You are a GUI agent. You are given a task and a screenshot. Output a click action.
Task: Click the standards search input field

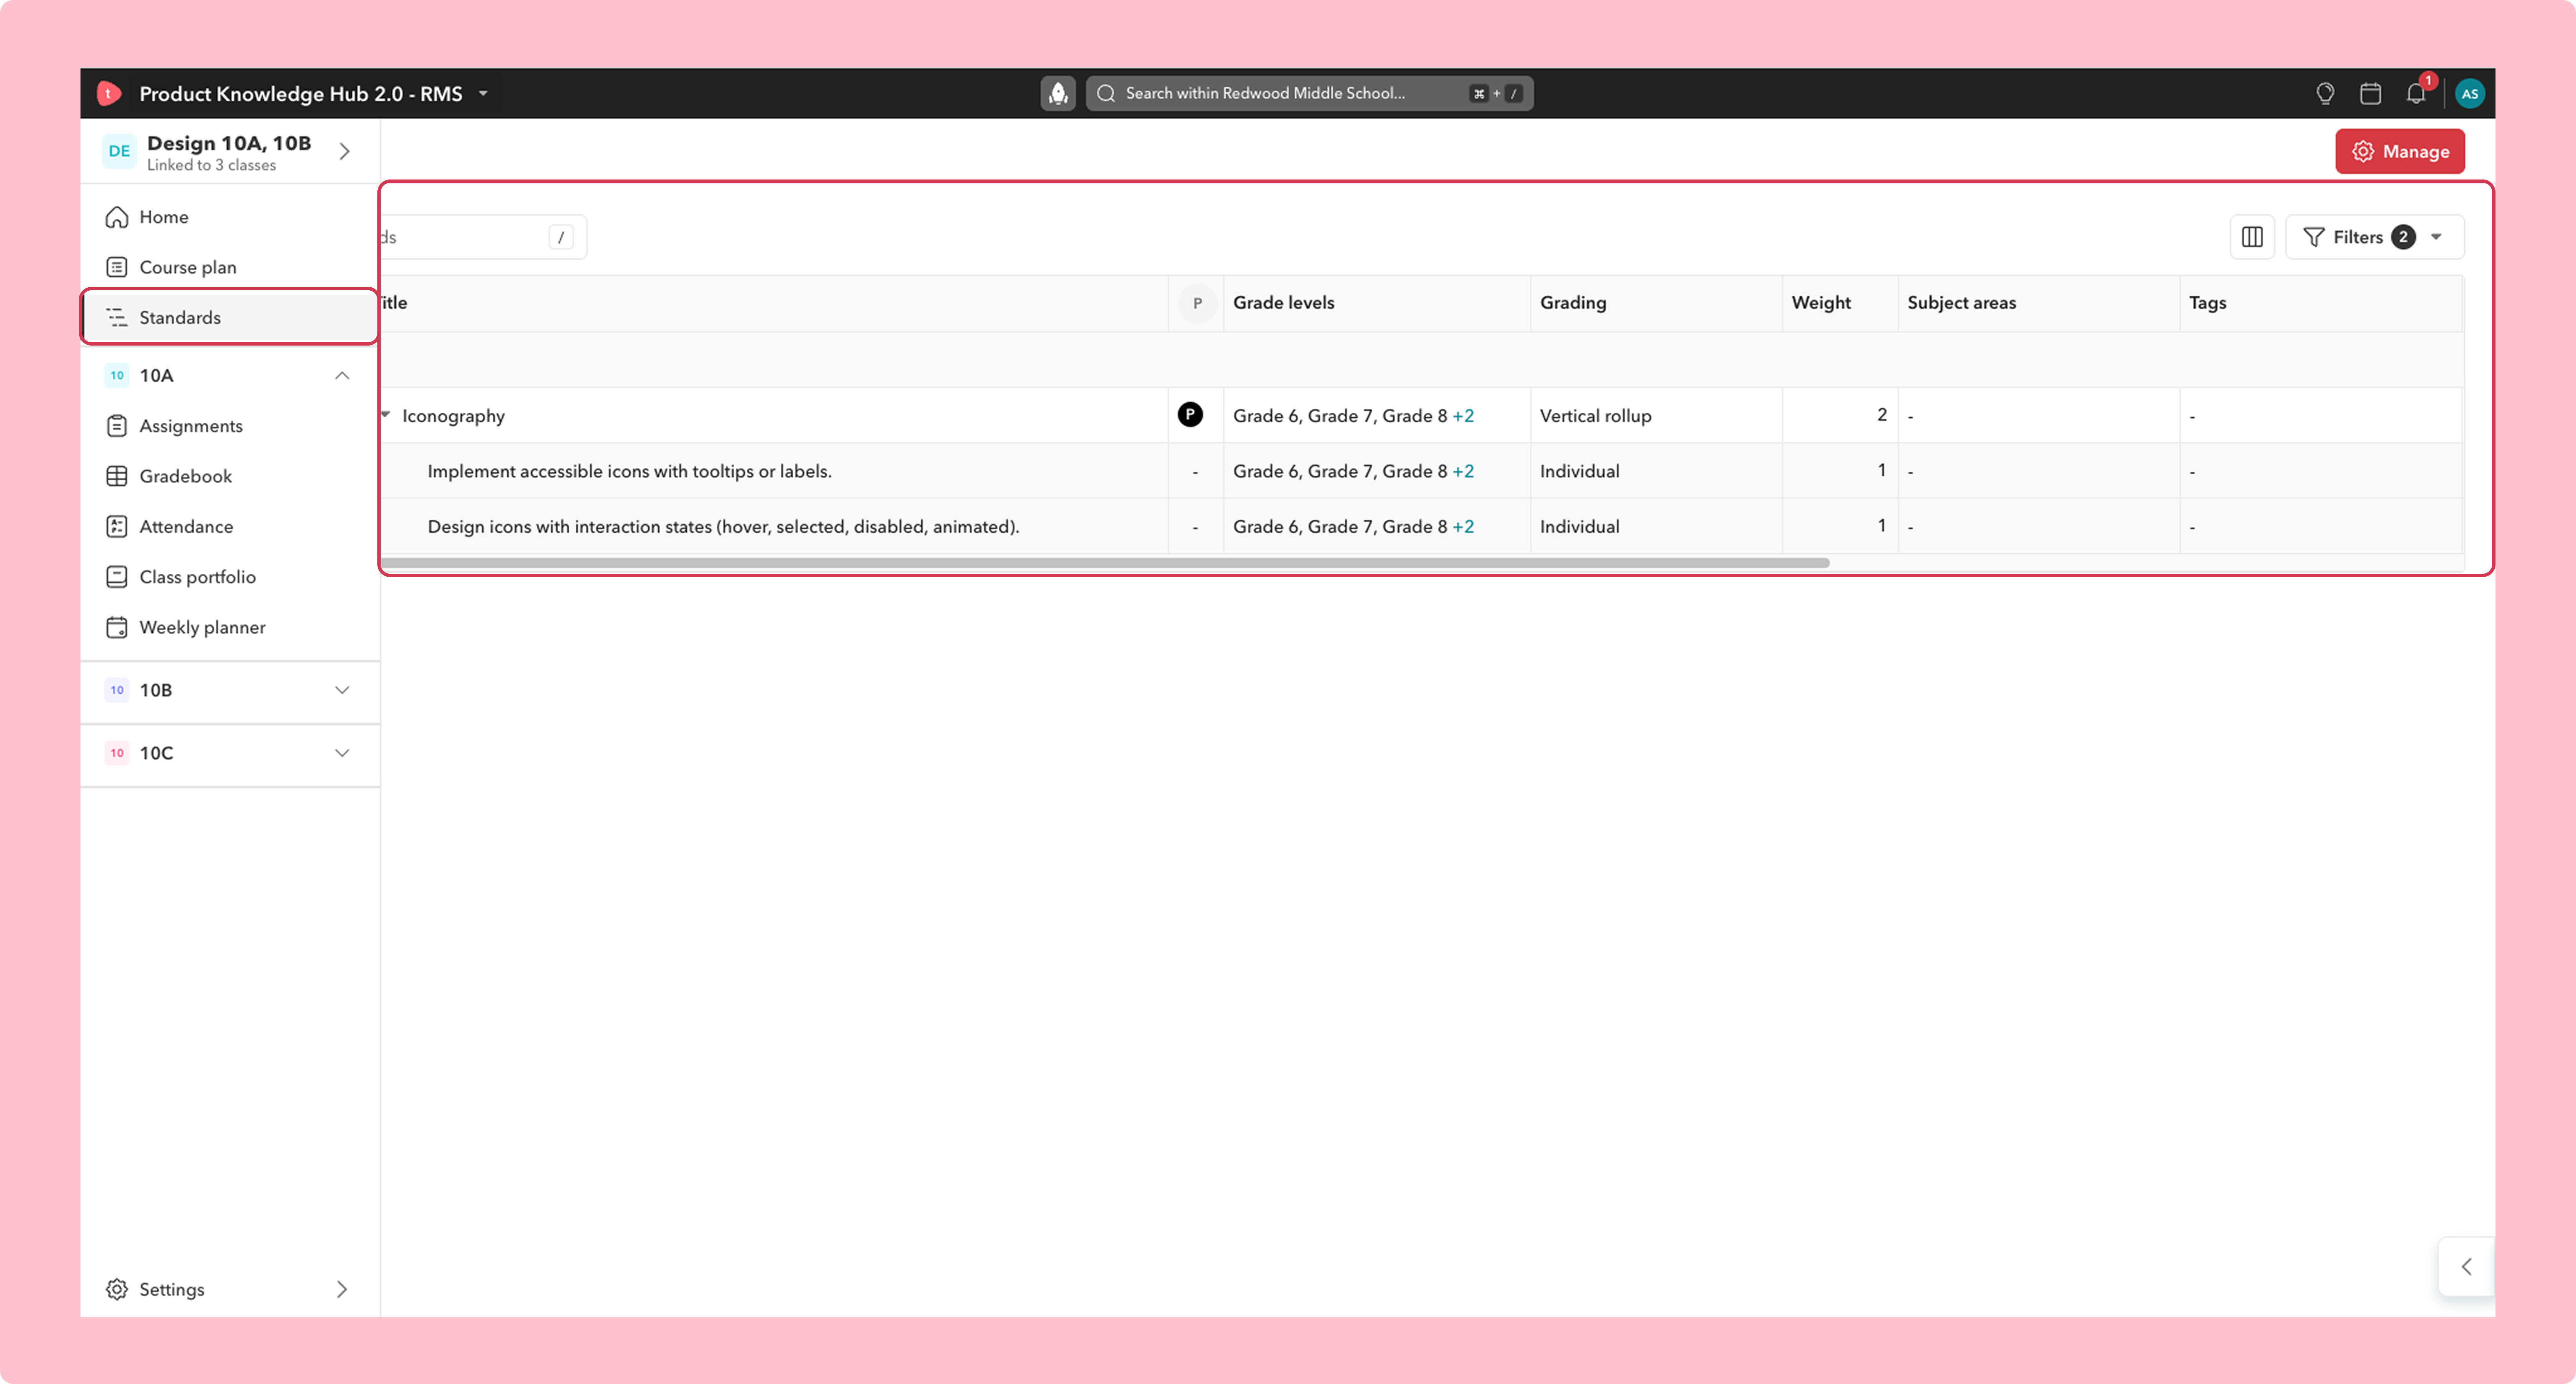pos(484,237)
